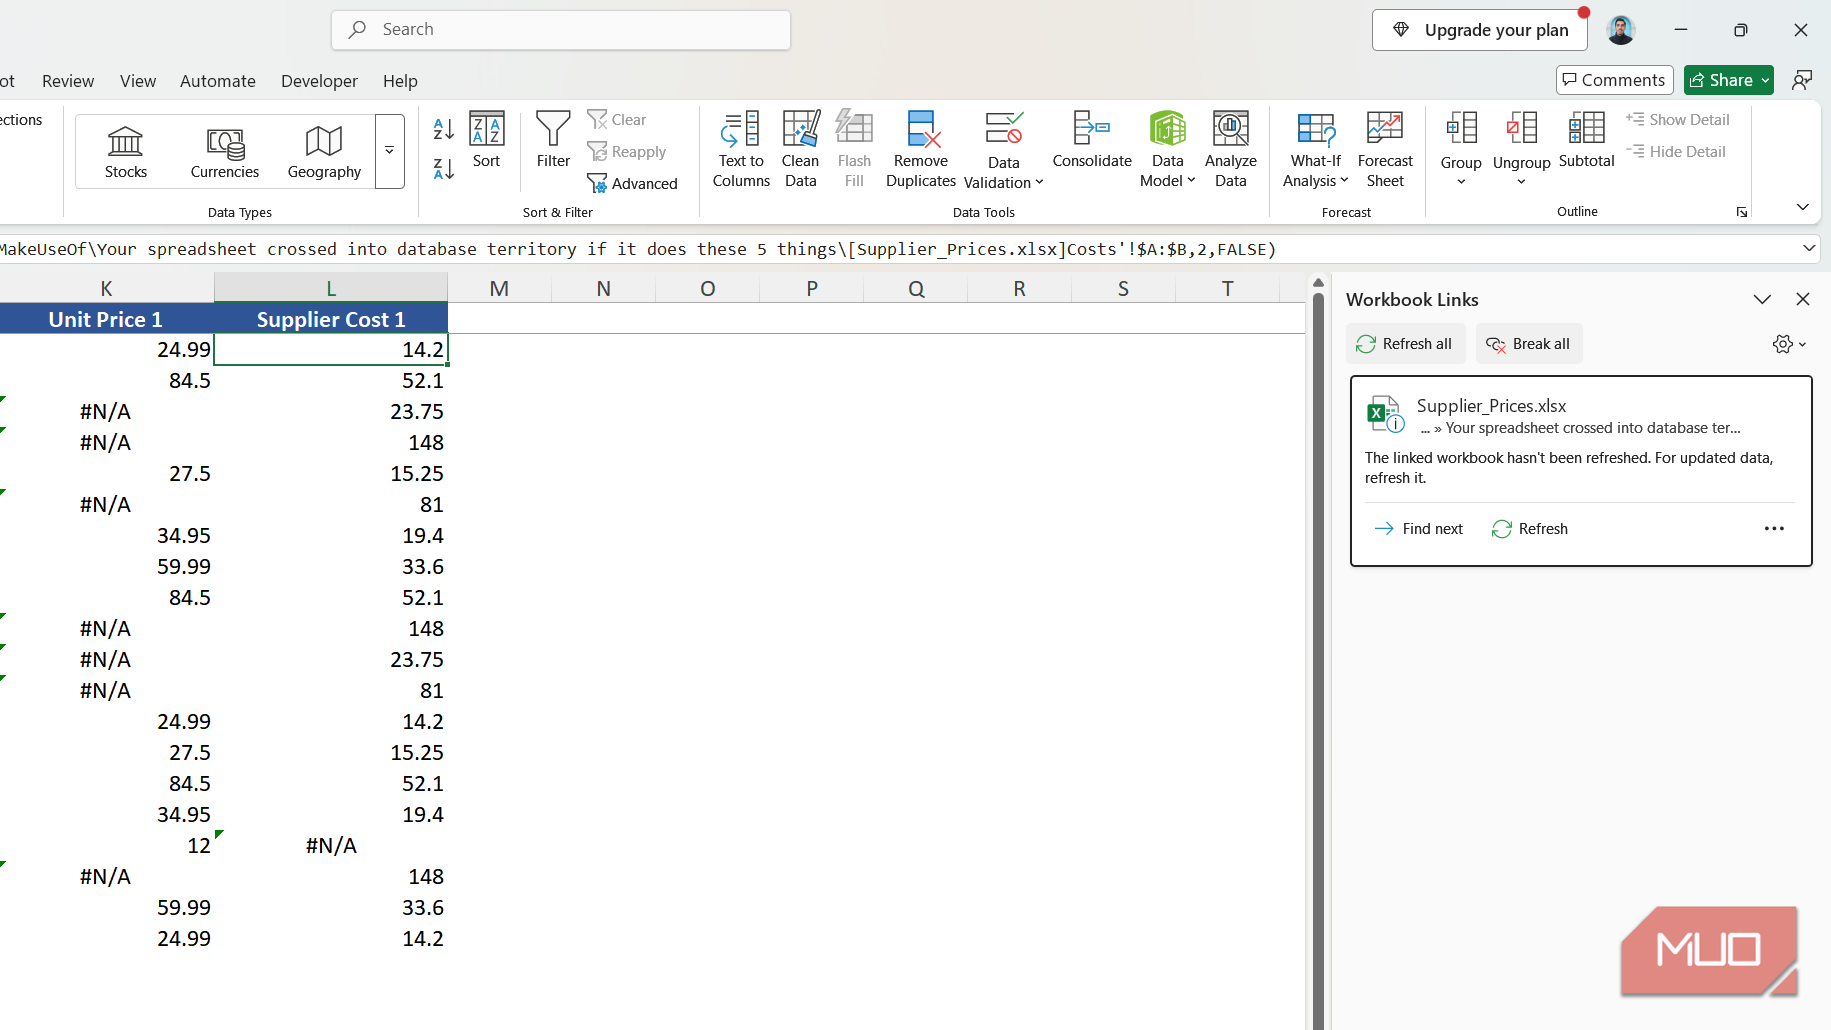
Task: Create a Forecast Sheet
Action: point(1385,150)
